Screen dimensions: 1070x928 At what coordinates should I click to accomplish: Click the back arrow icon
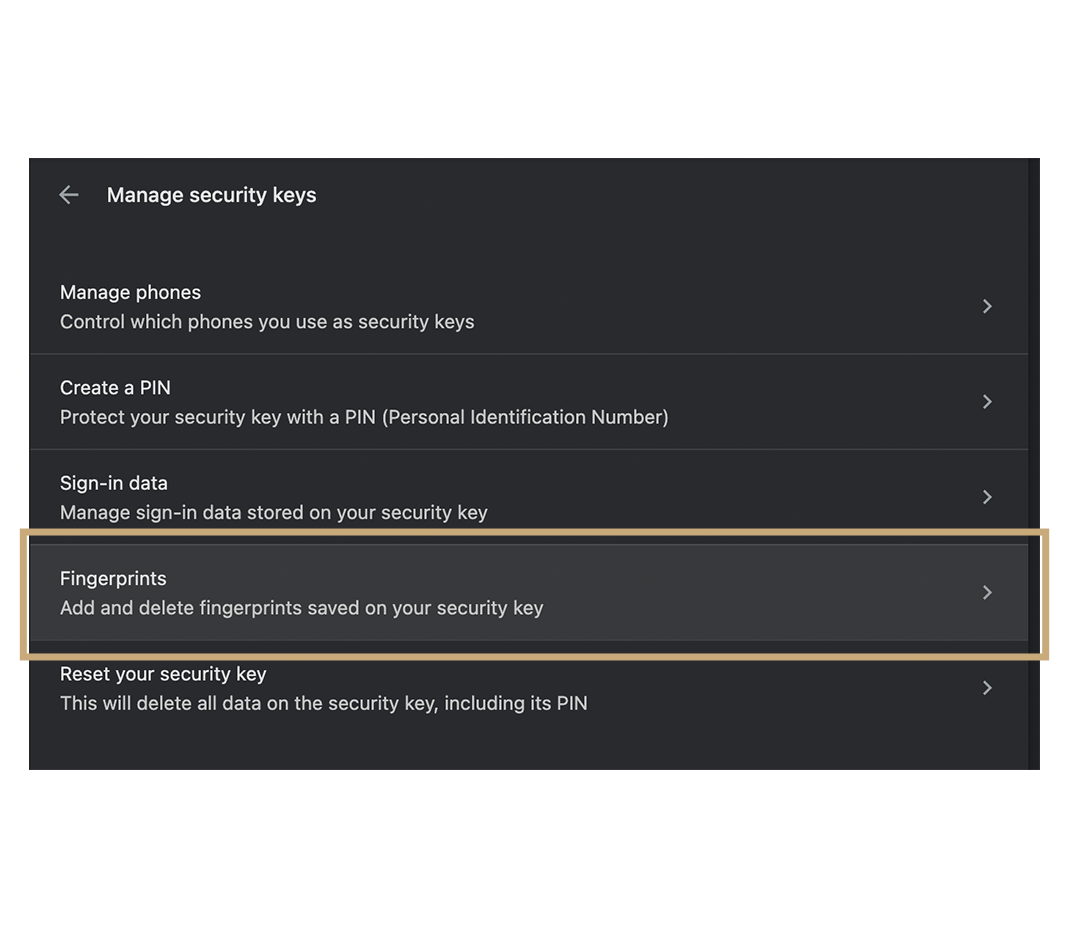[x=69, y=195]
